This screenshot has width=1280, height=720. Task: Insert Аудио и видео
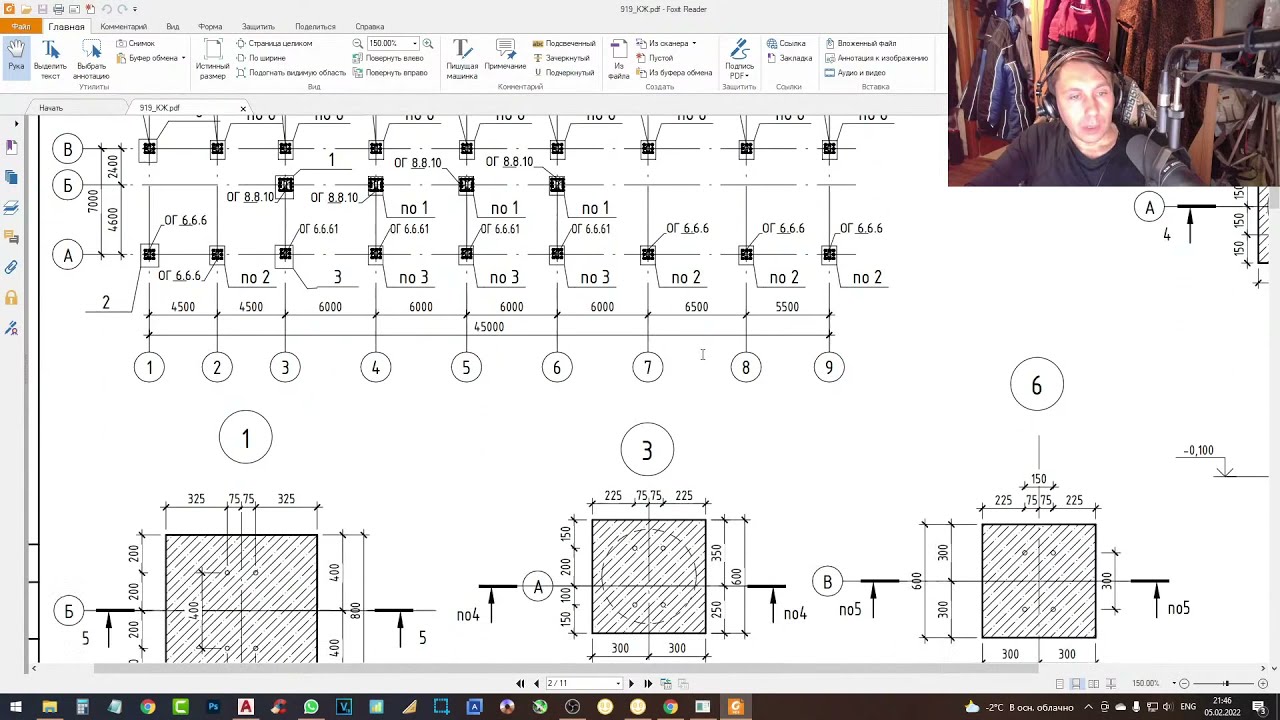(x=855, y=73)
